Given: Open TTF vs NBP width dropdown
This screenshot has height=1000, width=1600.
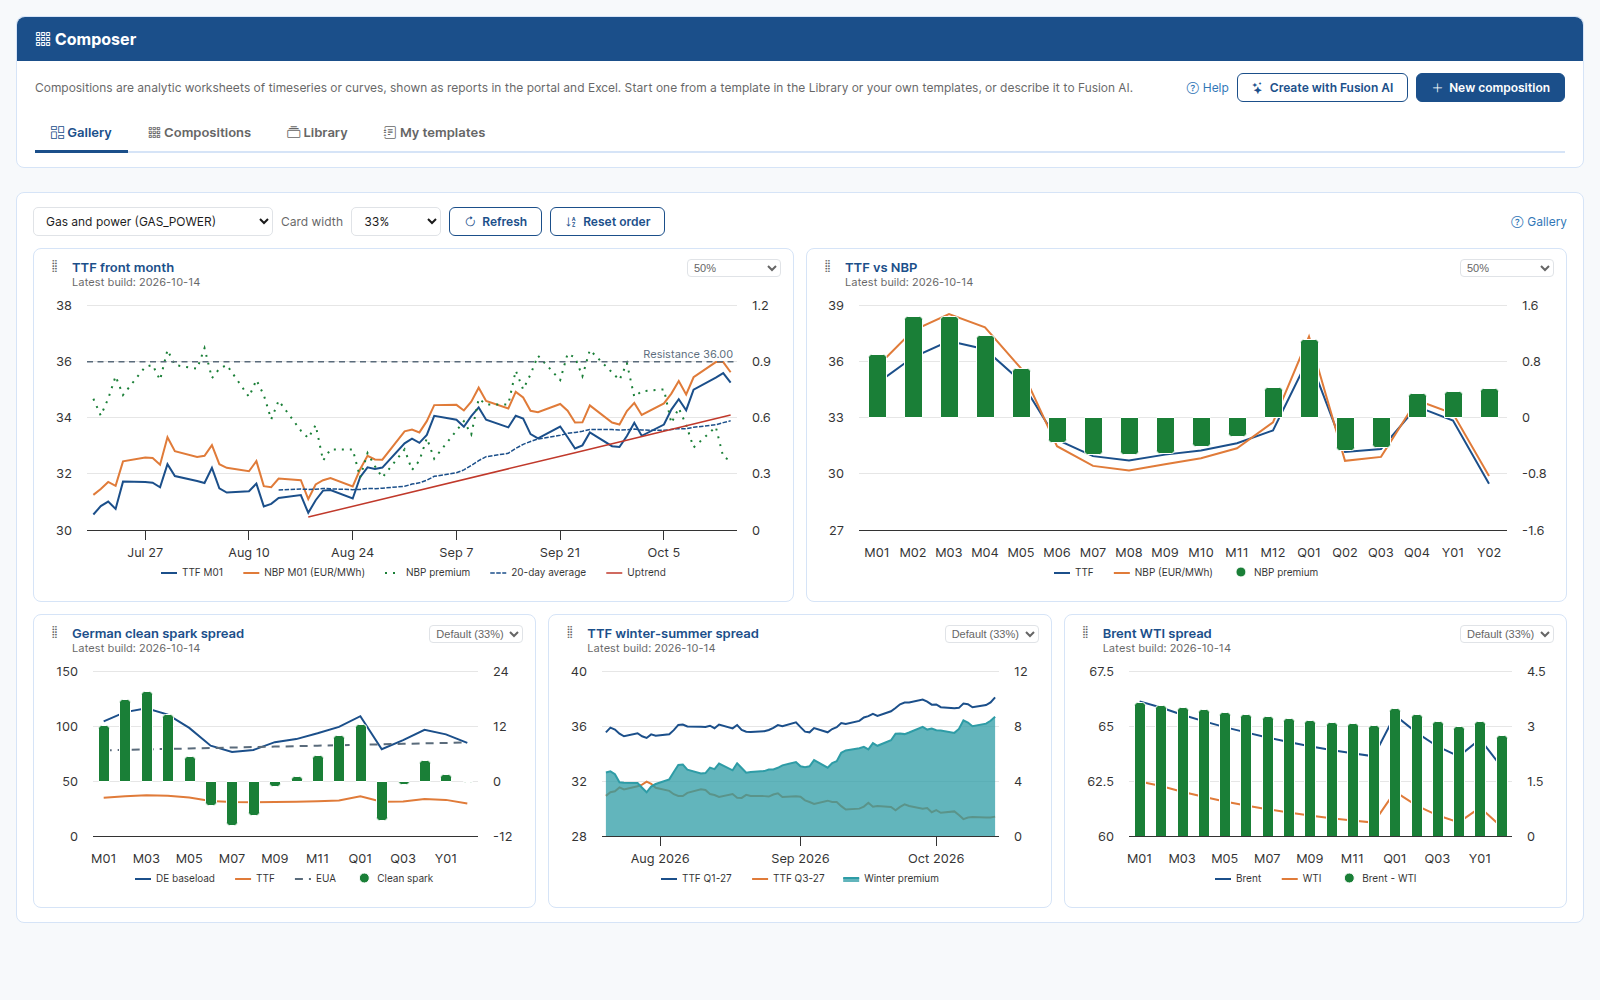Looking at the screenshot, I should (x=1507, y=268).
